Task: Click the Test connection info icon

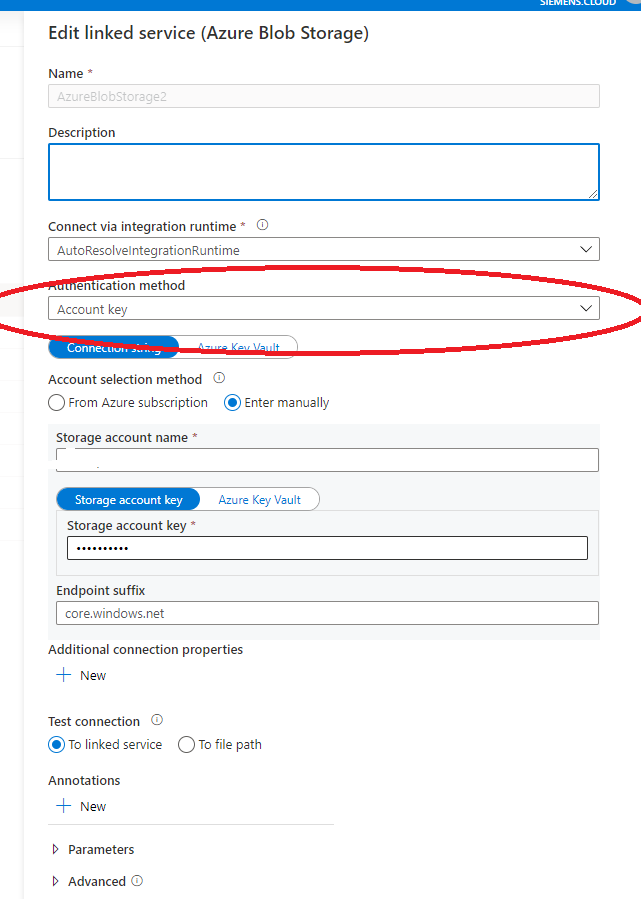Action: pyautogui.click(x=157, y=720)
